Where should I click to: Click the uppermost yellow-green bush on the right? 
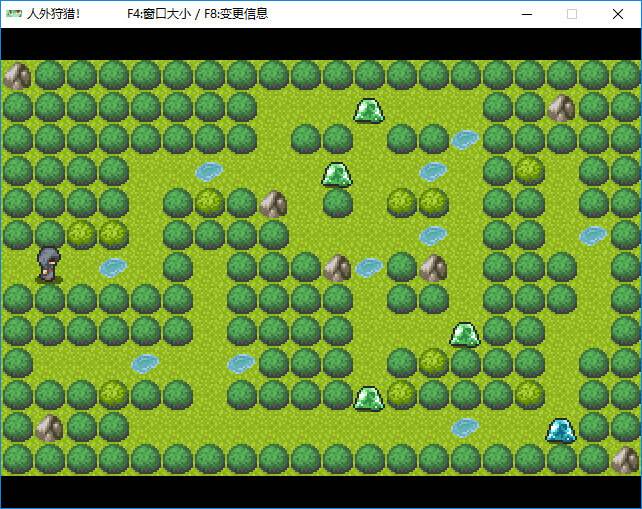click(x=529, y=171)
